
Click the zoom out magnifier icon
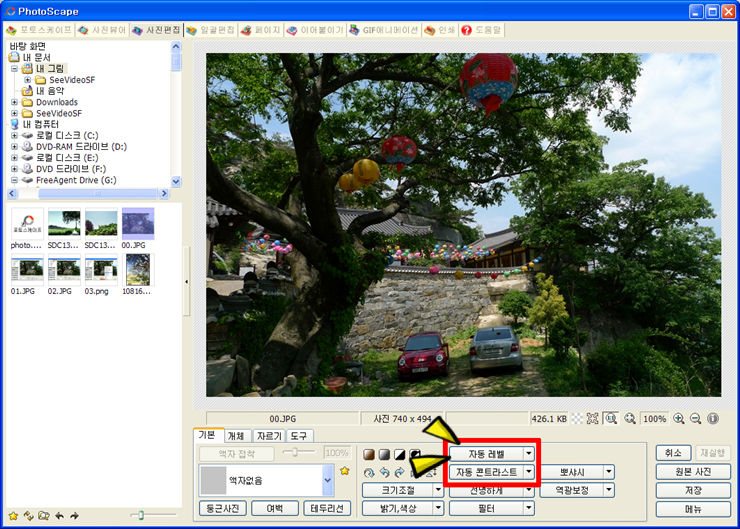695,418
